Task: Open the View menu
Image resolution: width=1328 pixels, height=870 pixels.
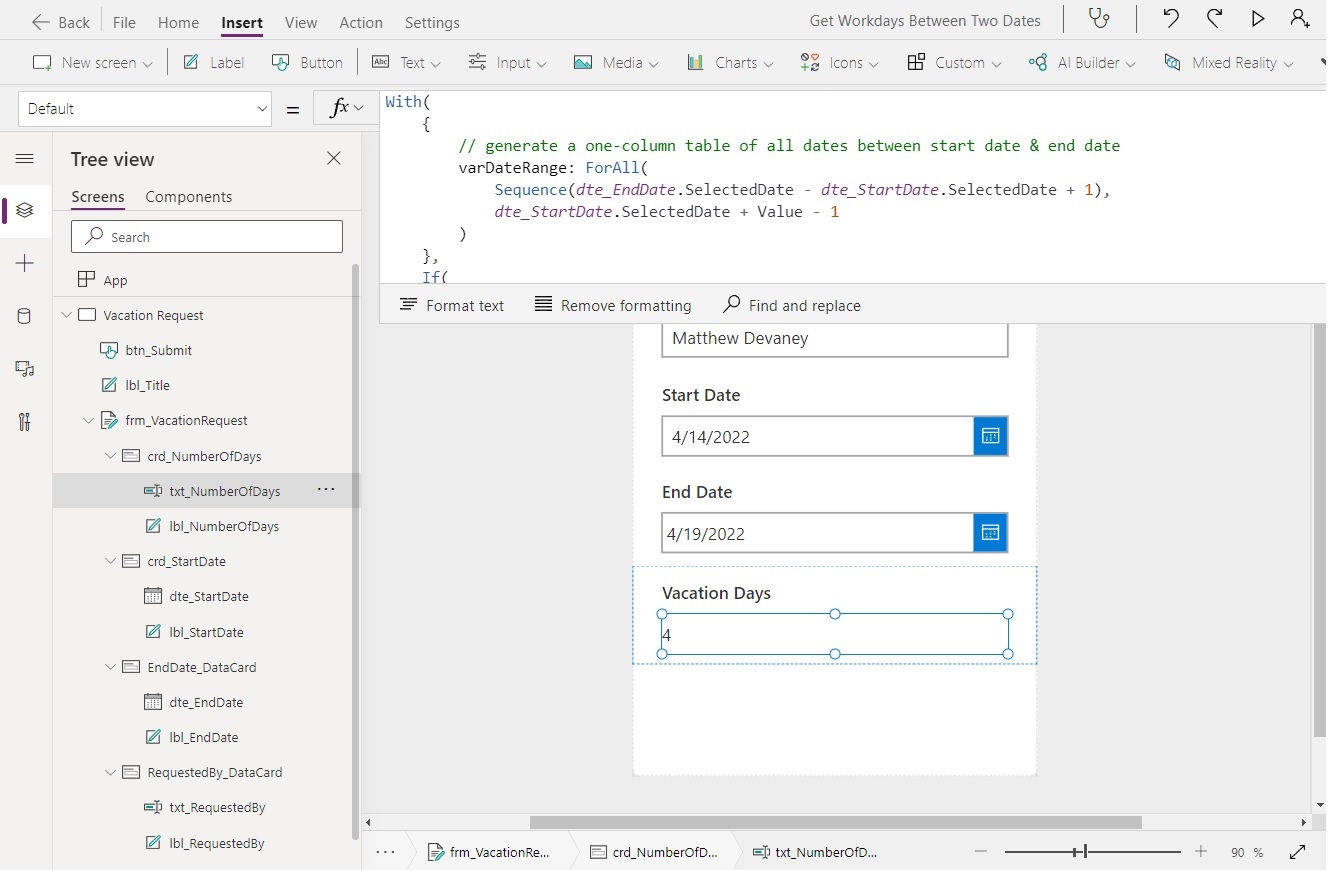Action: pyautogui.click(x=301, y=22)
